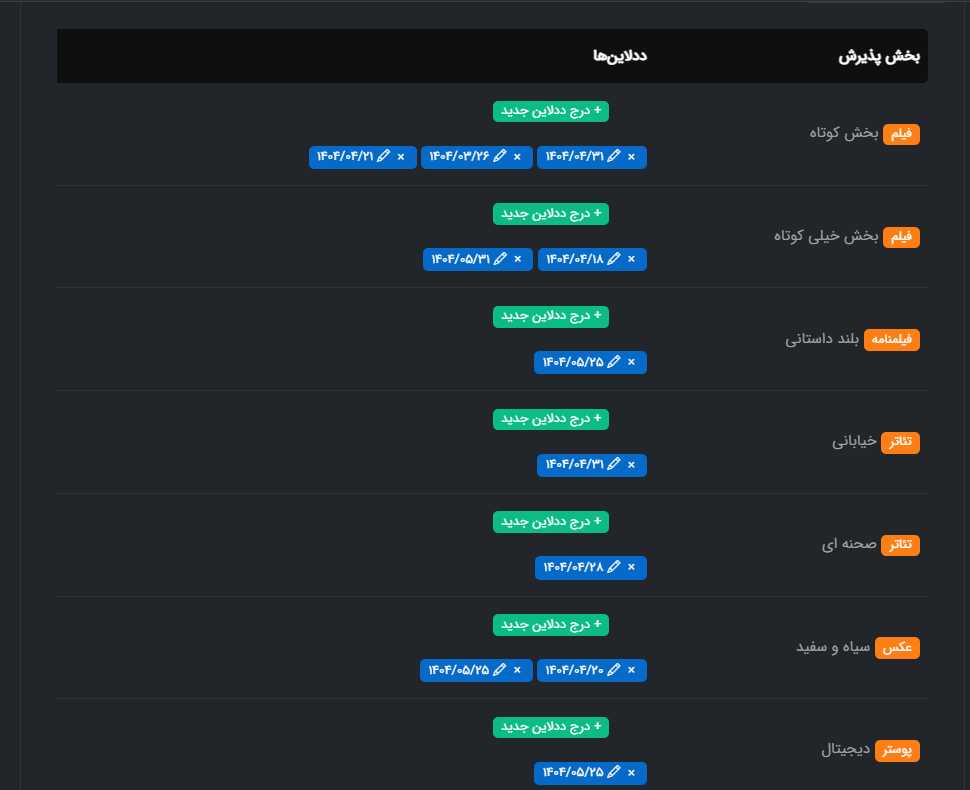Delete the 1404/04/21 deadline using its x

click(x=401, y=157)
